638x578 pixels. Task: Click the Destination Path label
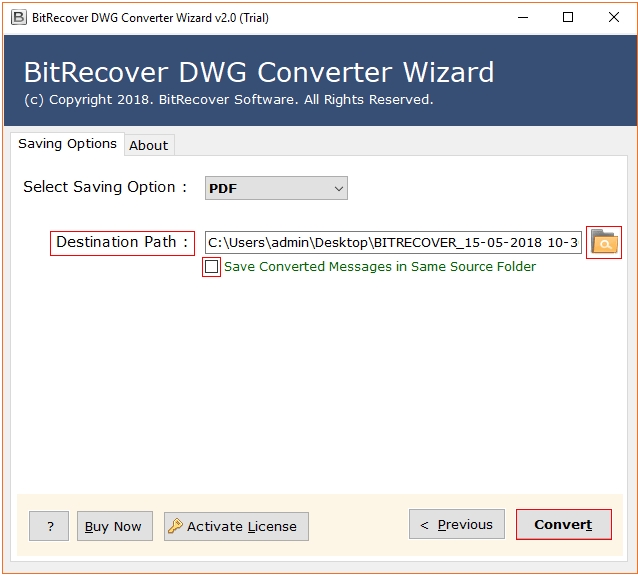coord(122,242)
